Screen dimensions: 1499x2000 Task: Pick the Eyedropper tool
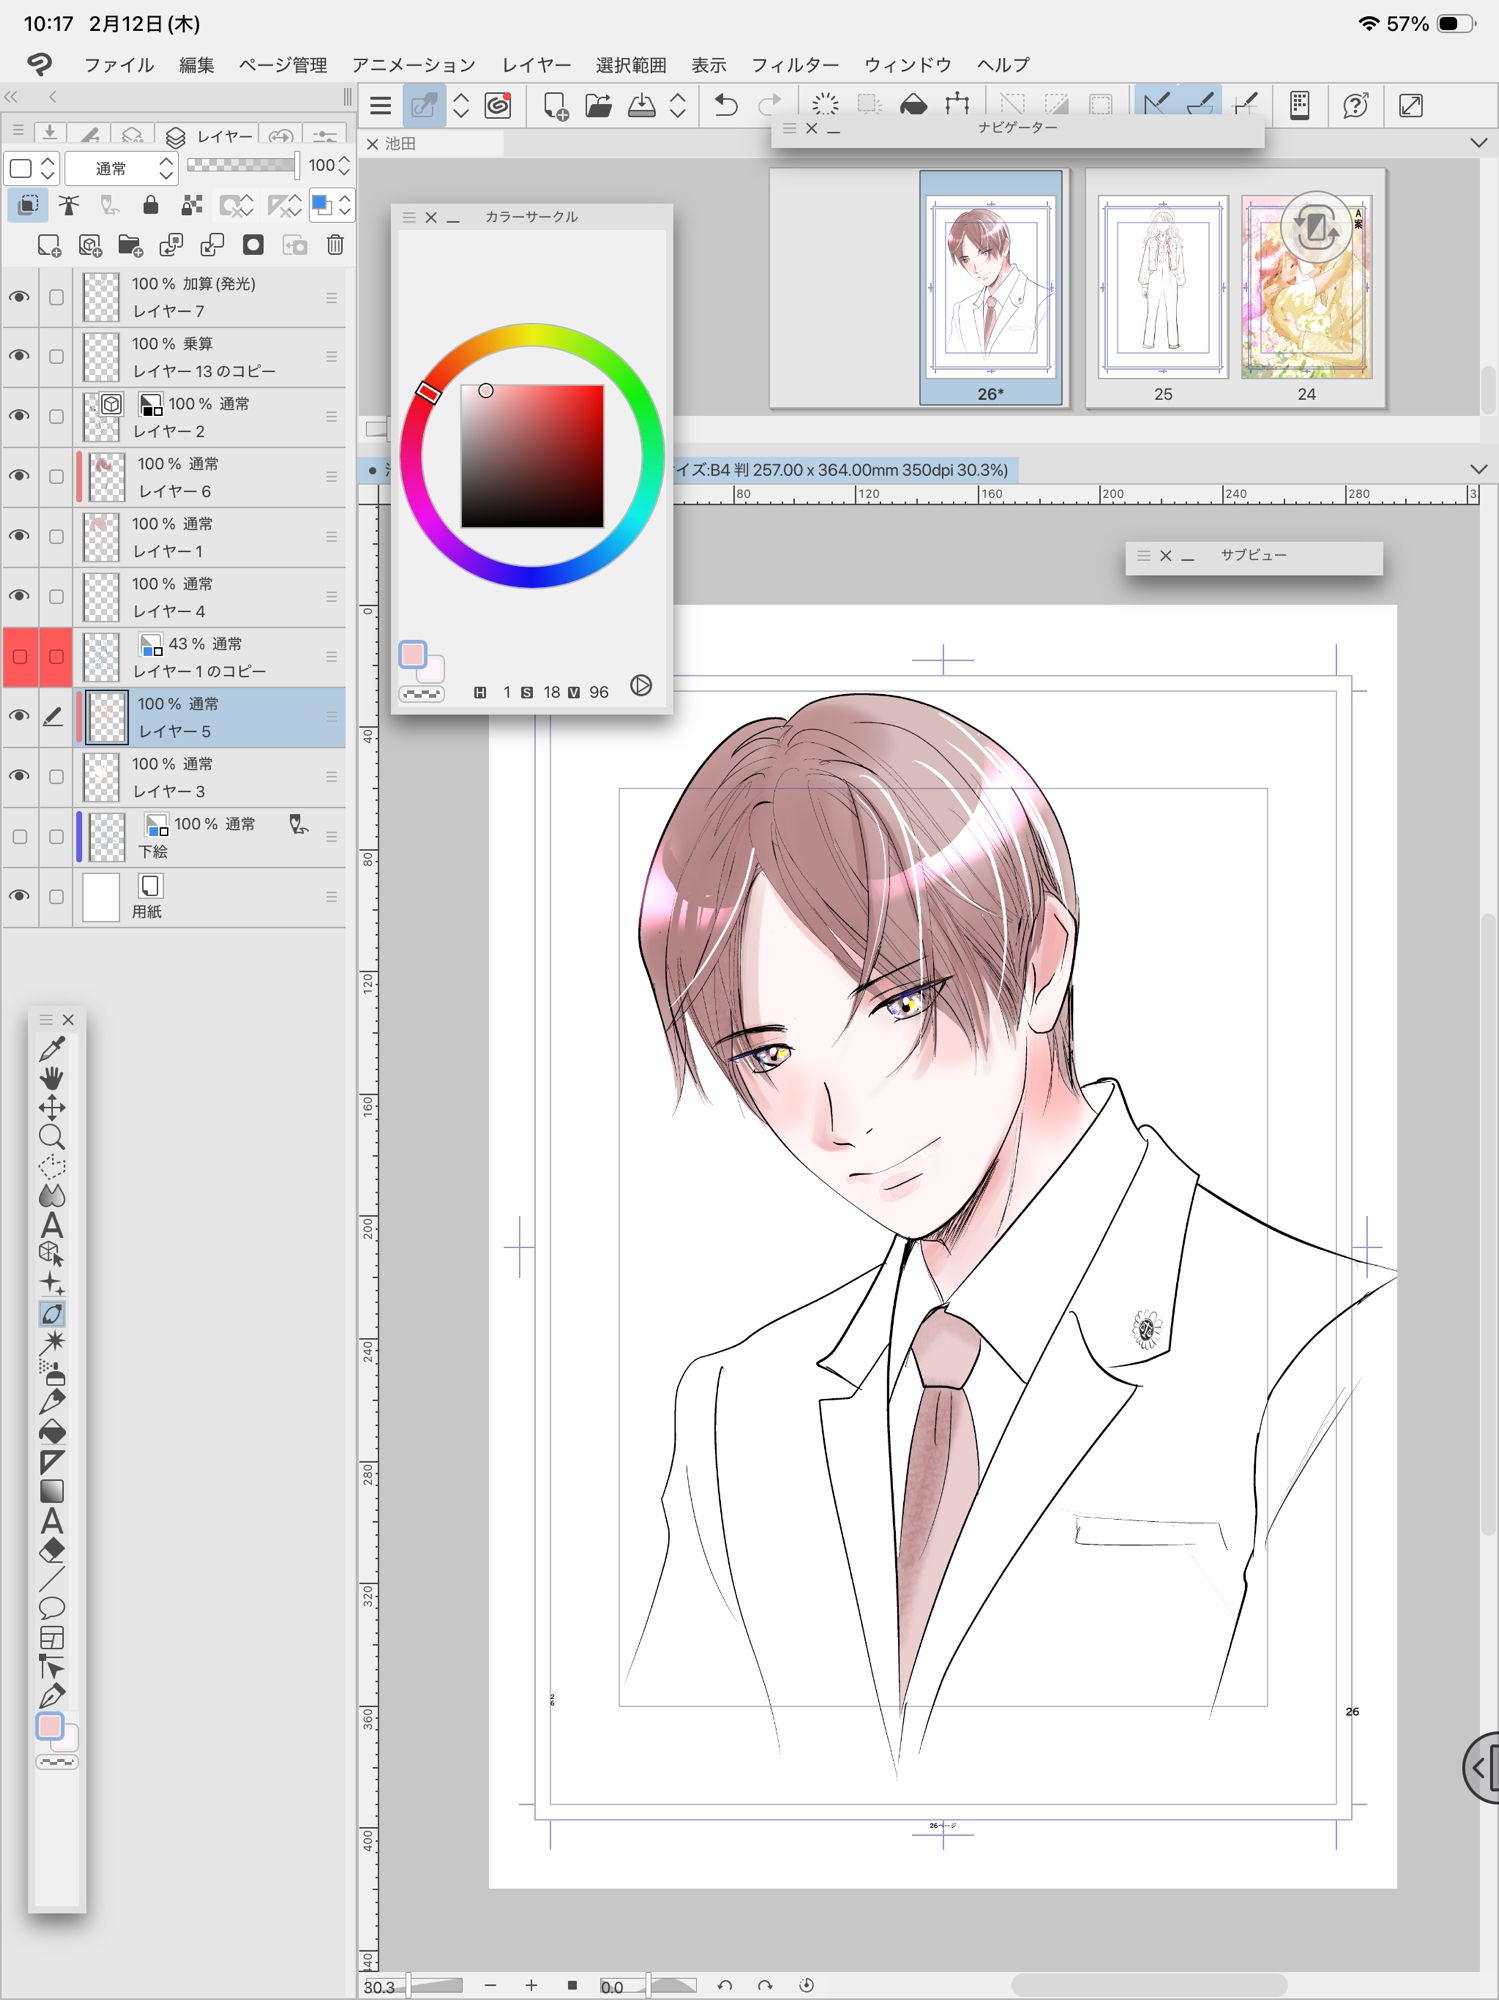52,1049
